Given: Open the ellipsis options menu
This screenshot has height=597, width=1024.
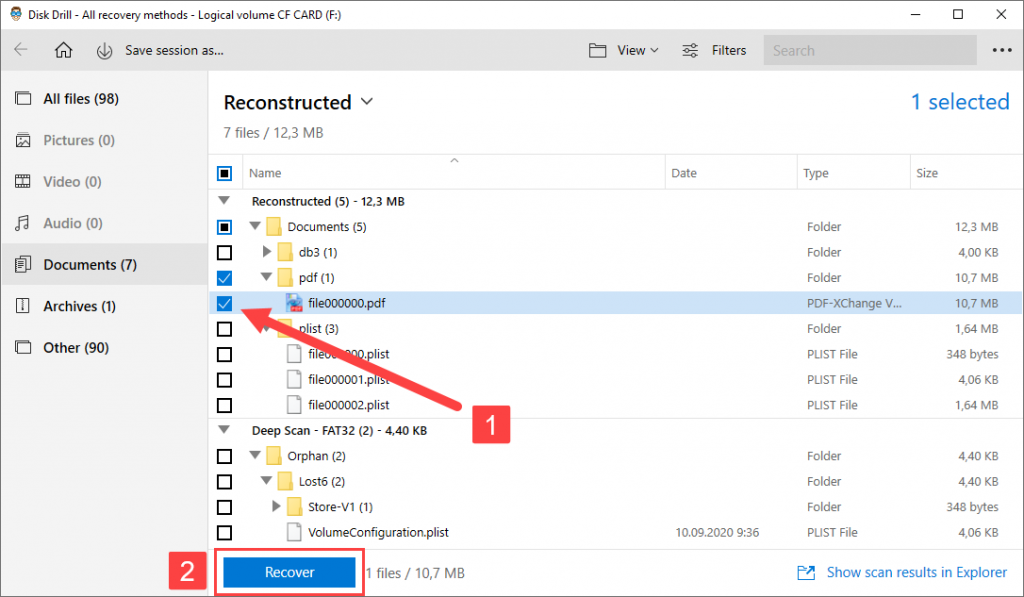Looking at the screenshot, I should [x=1003, y=50].
